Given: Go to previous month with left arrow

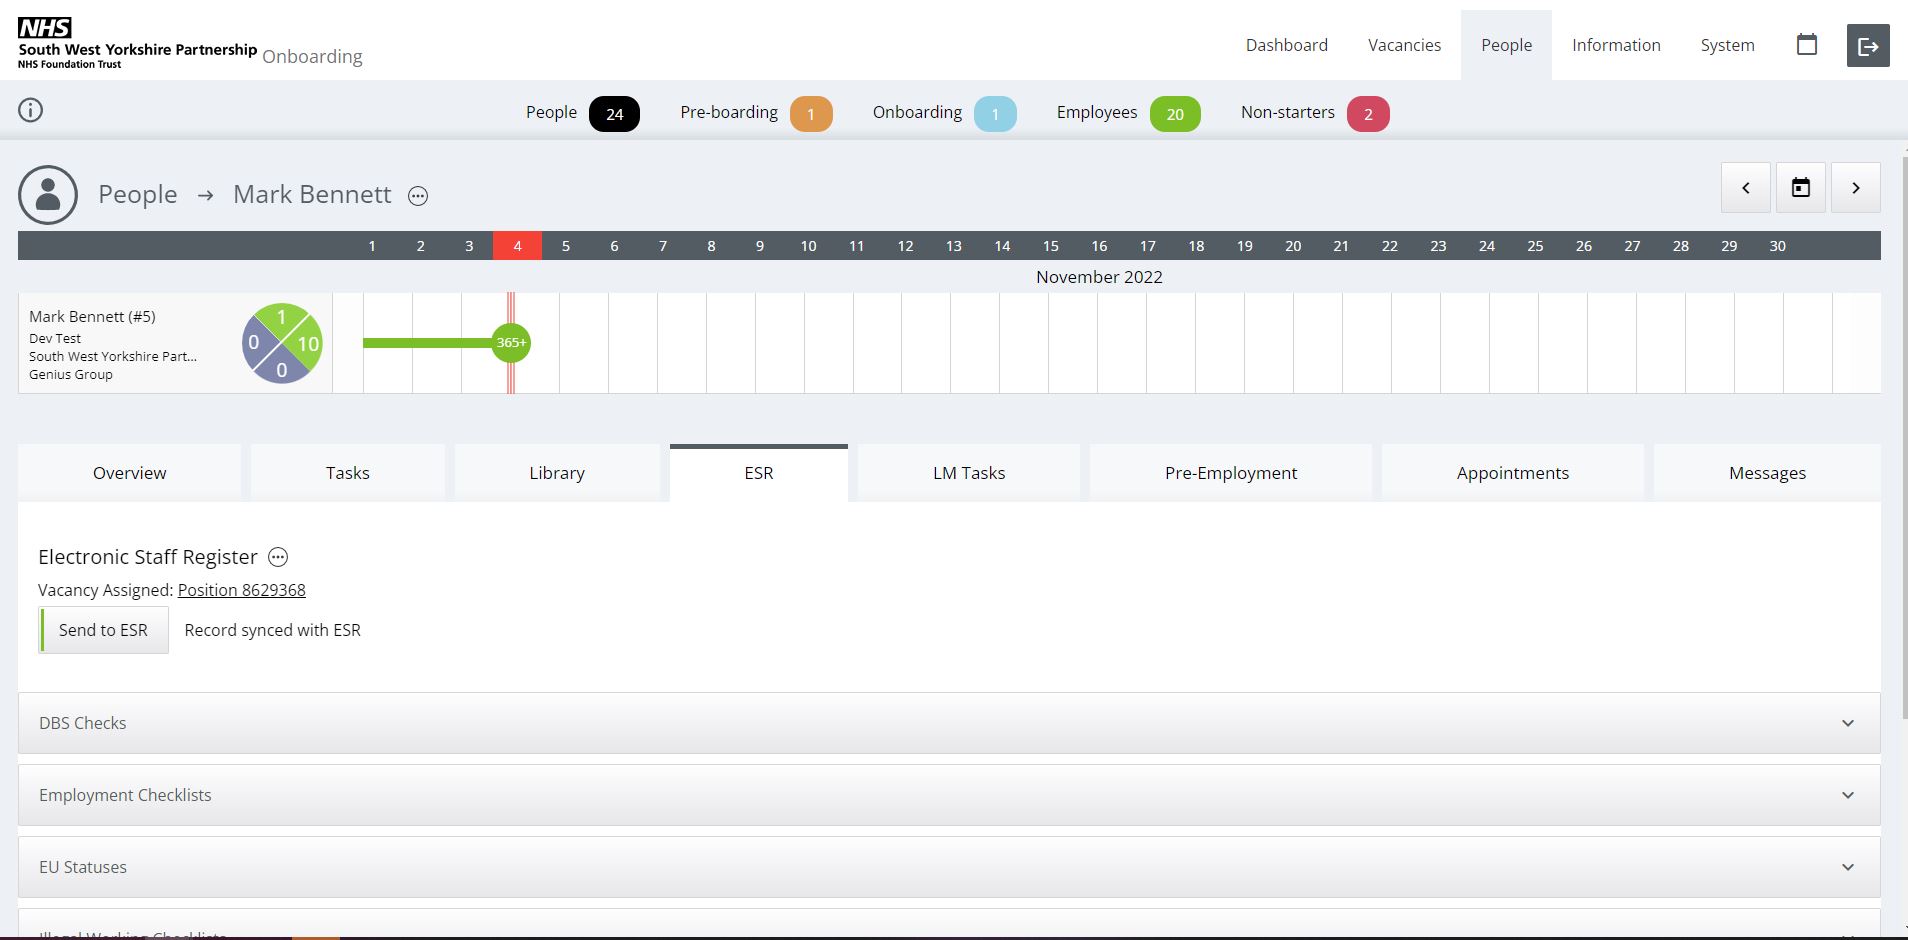Looking at the screenshot, I should [x=1745, y=188].
